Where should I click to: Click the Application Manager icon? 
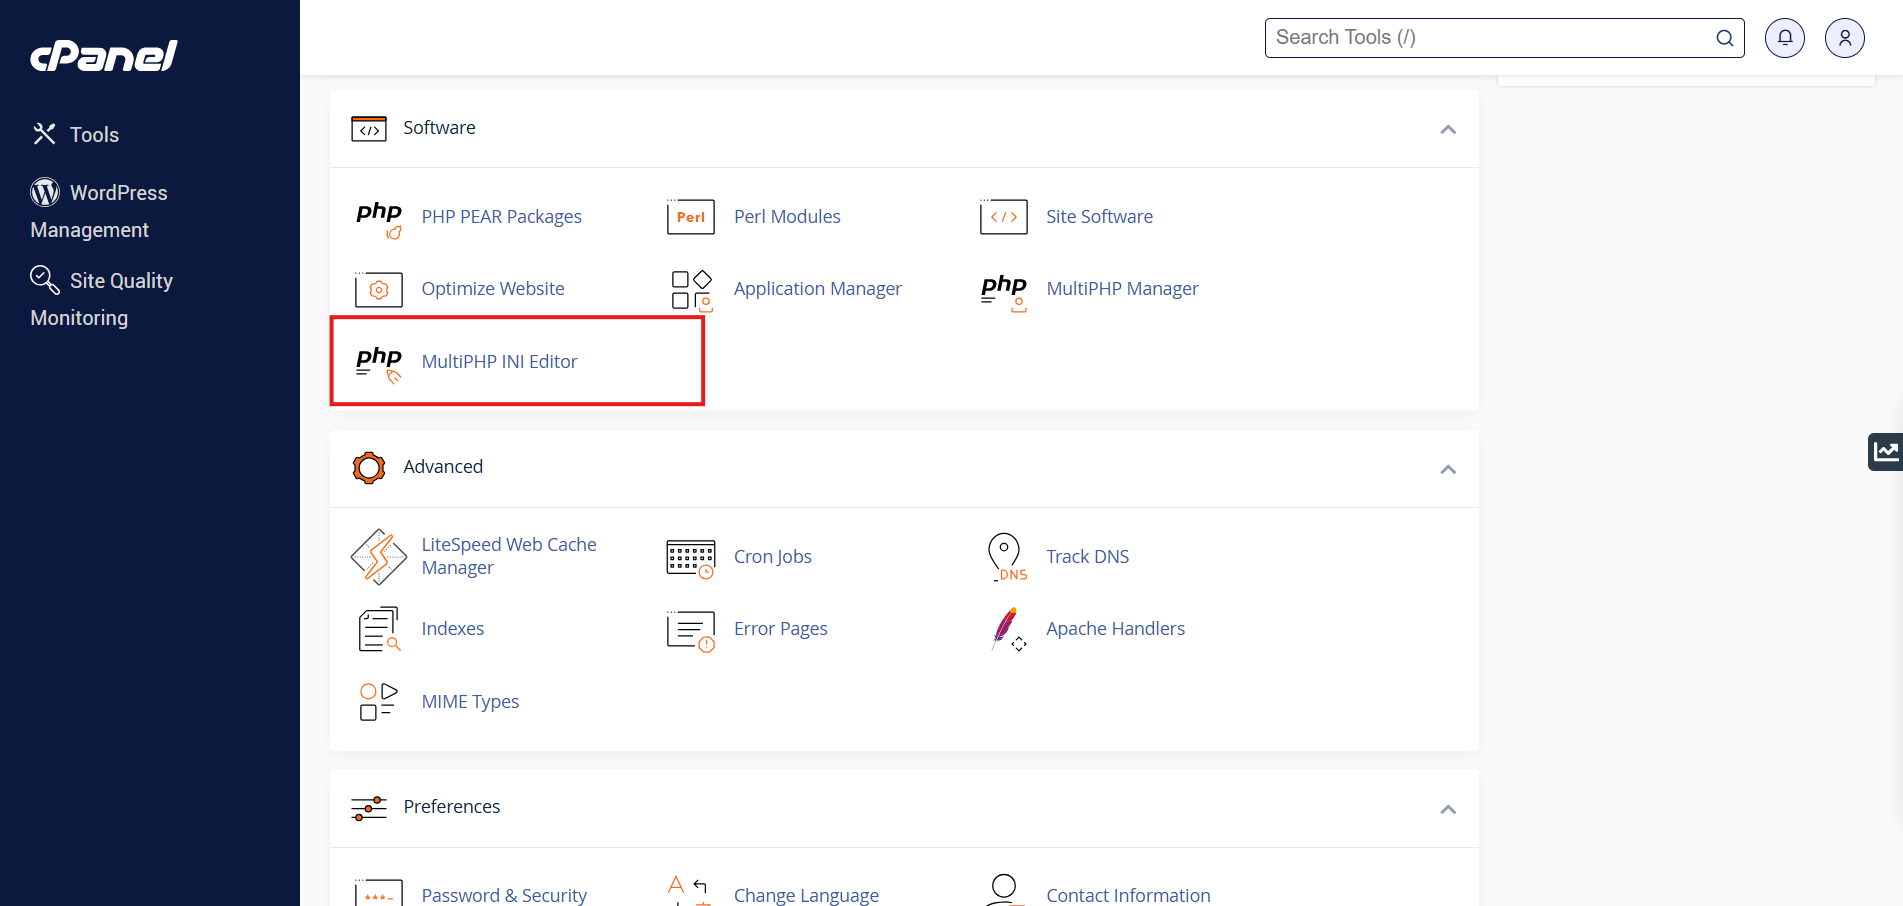(x=690, y=289)
